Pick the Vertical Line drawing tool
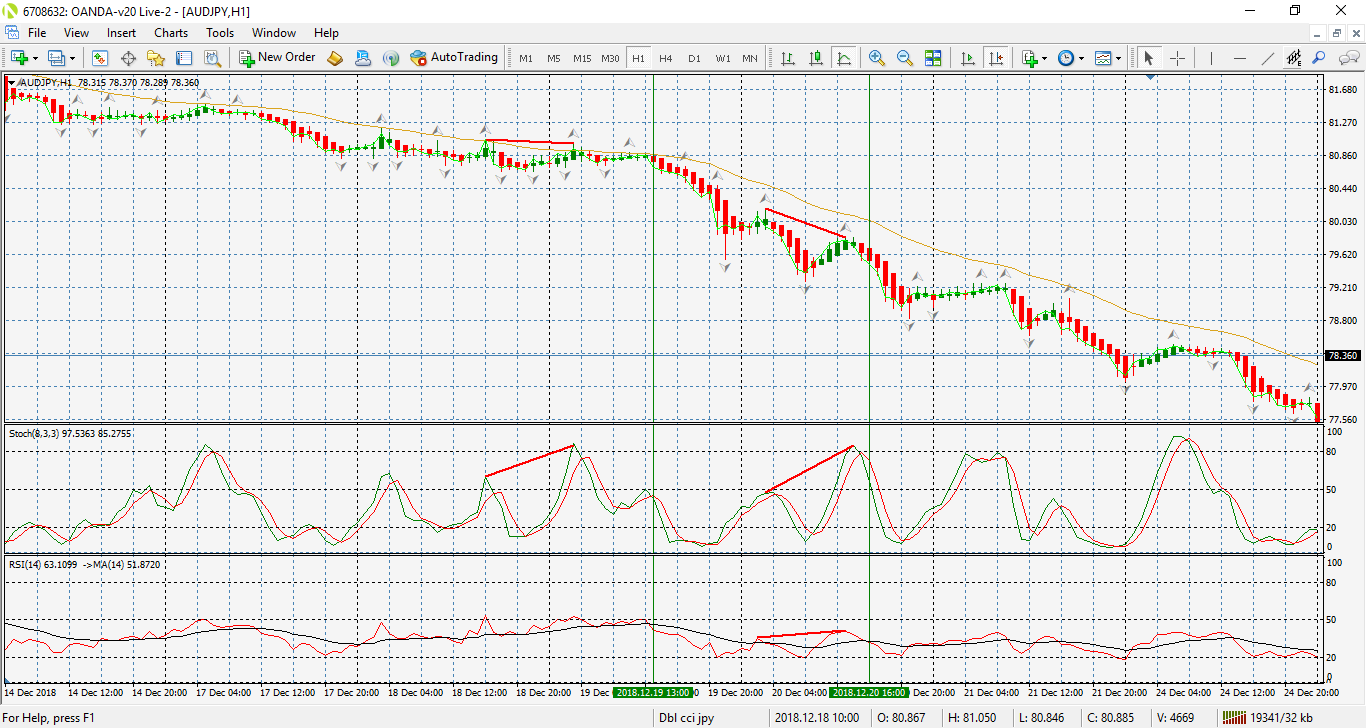This screenshot has width=1366, height=728. pos(1211,58)
